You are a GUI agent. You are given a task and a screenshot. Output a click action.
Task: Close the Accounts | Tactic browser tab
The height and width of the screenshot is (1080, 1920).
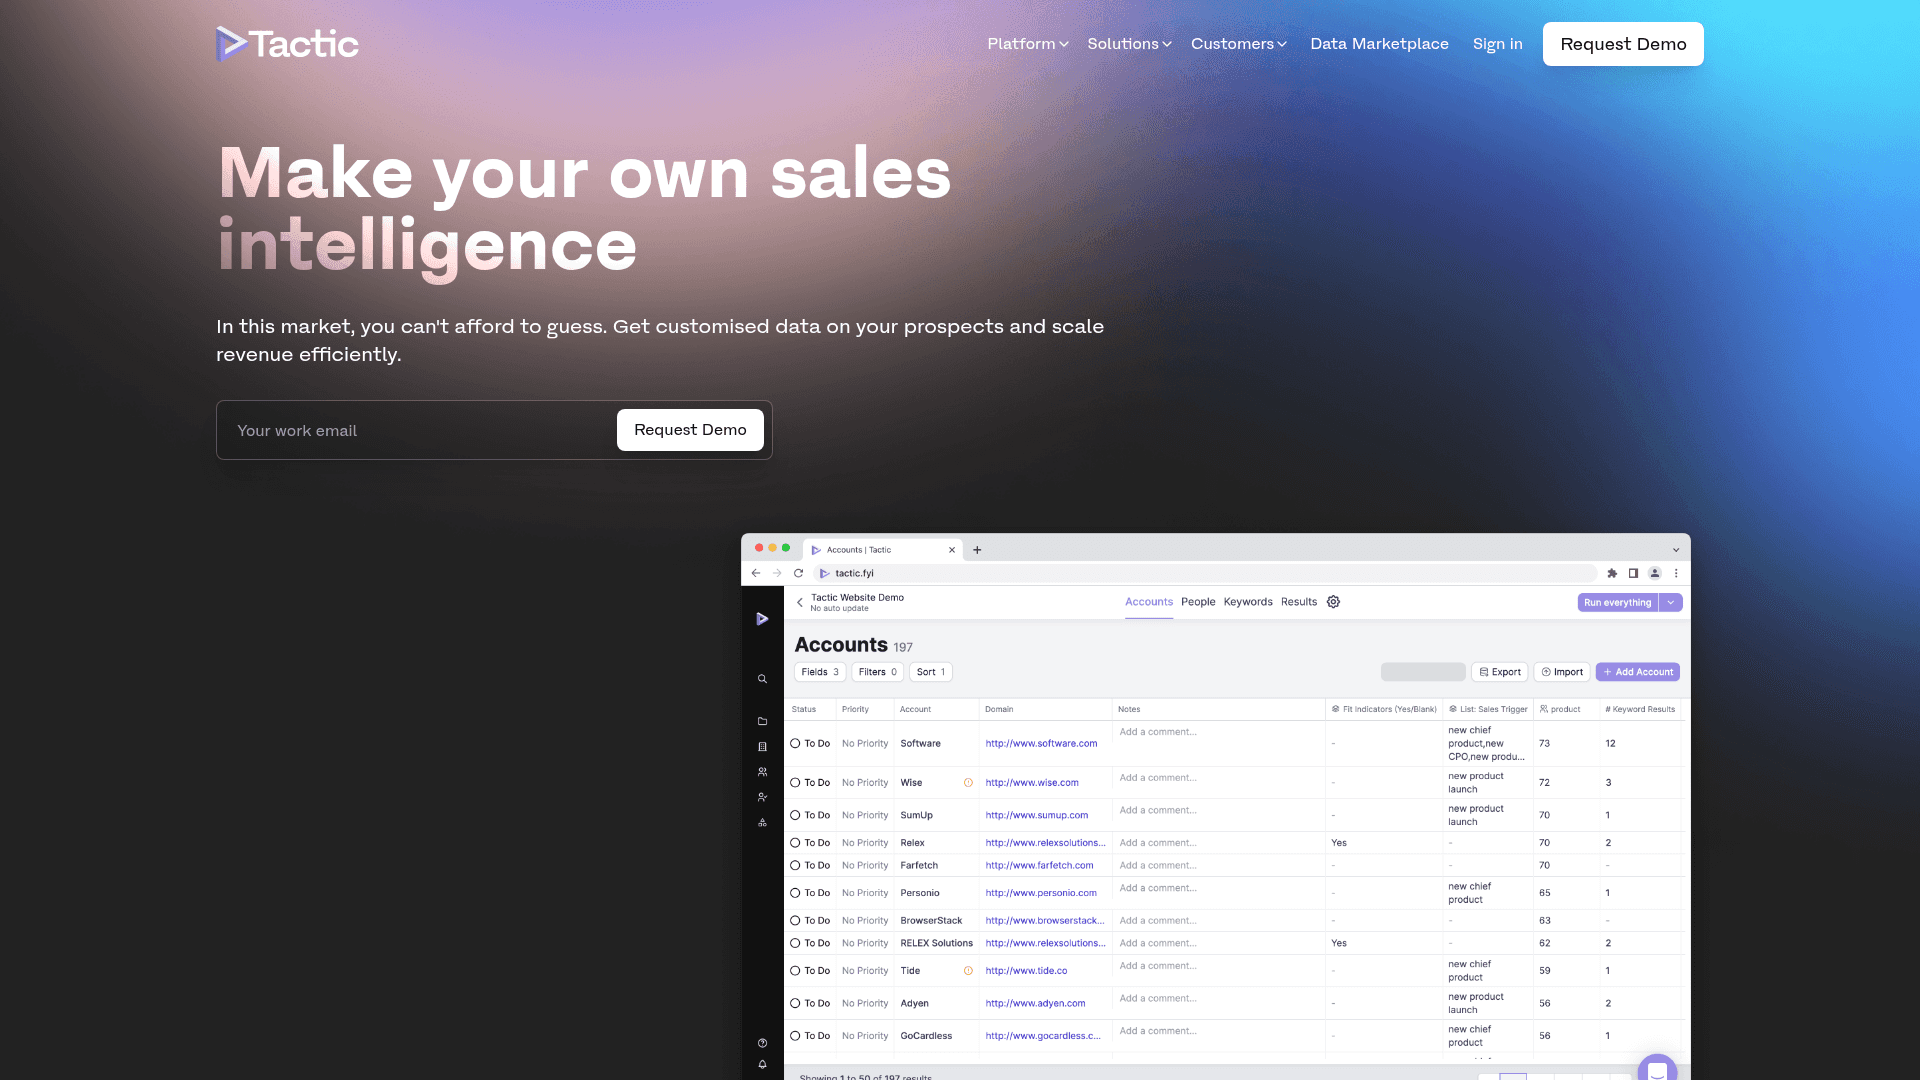[x=952, y=550]
